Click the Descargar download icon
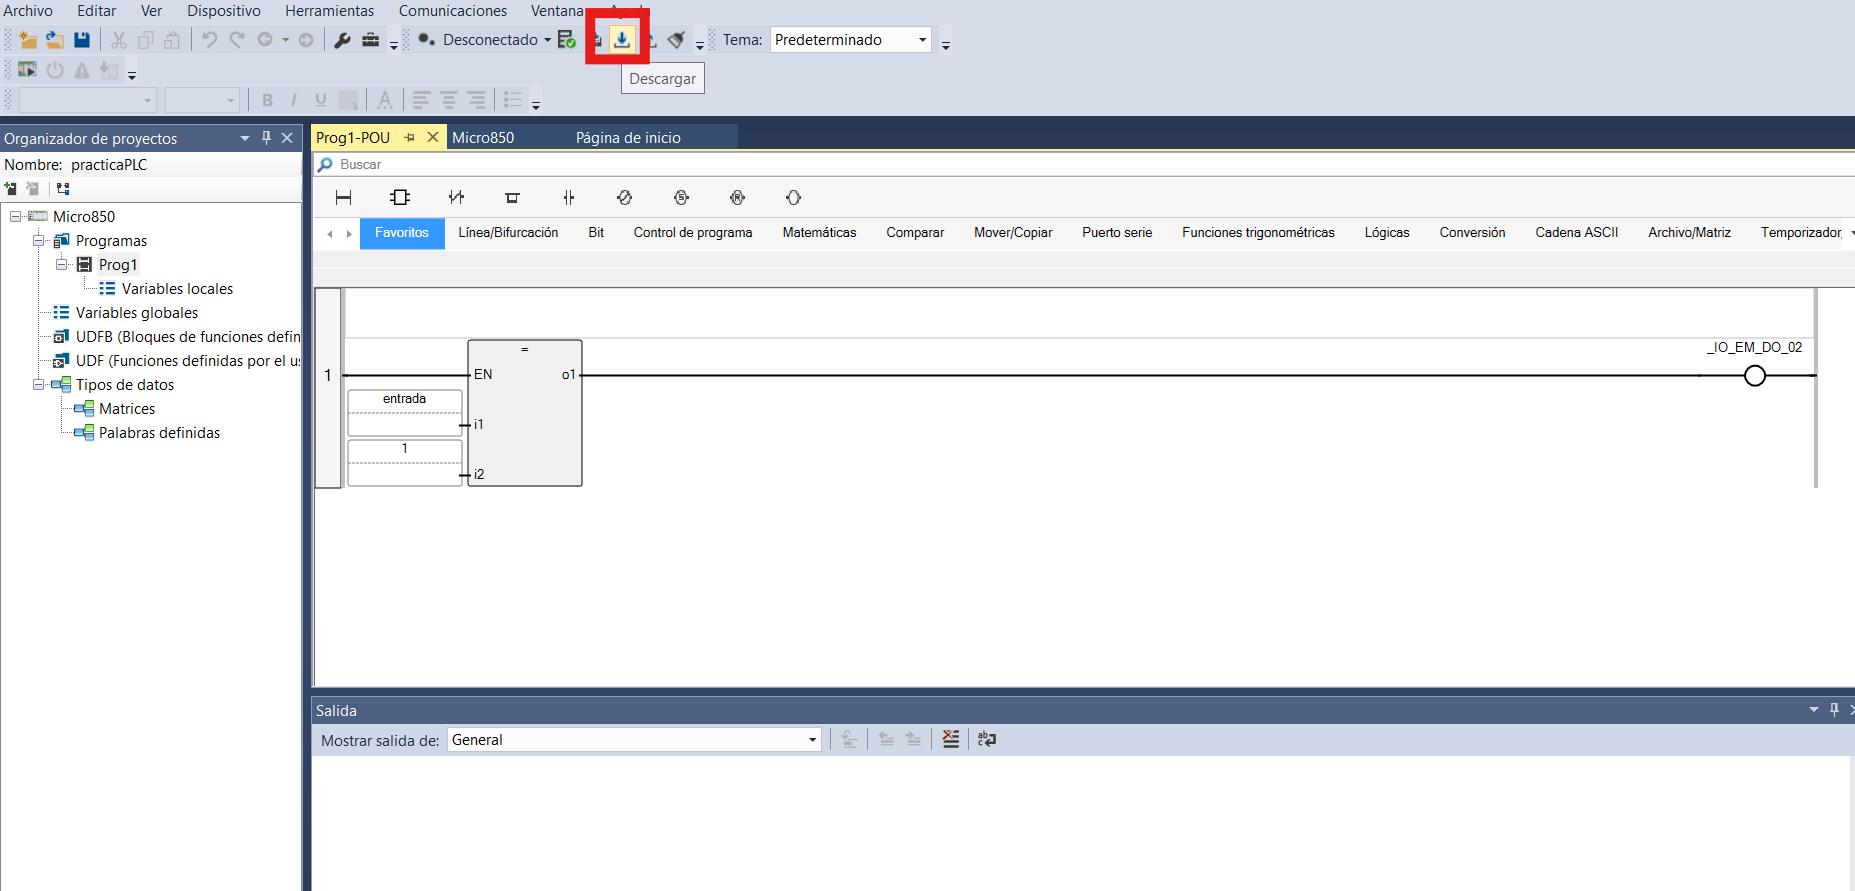1855x891 pixels. point(622,39)
